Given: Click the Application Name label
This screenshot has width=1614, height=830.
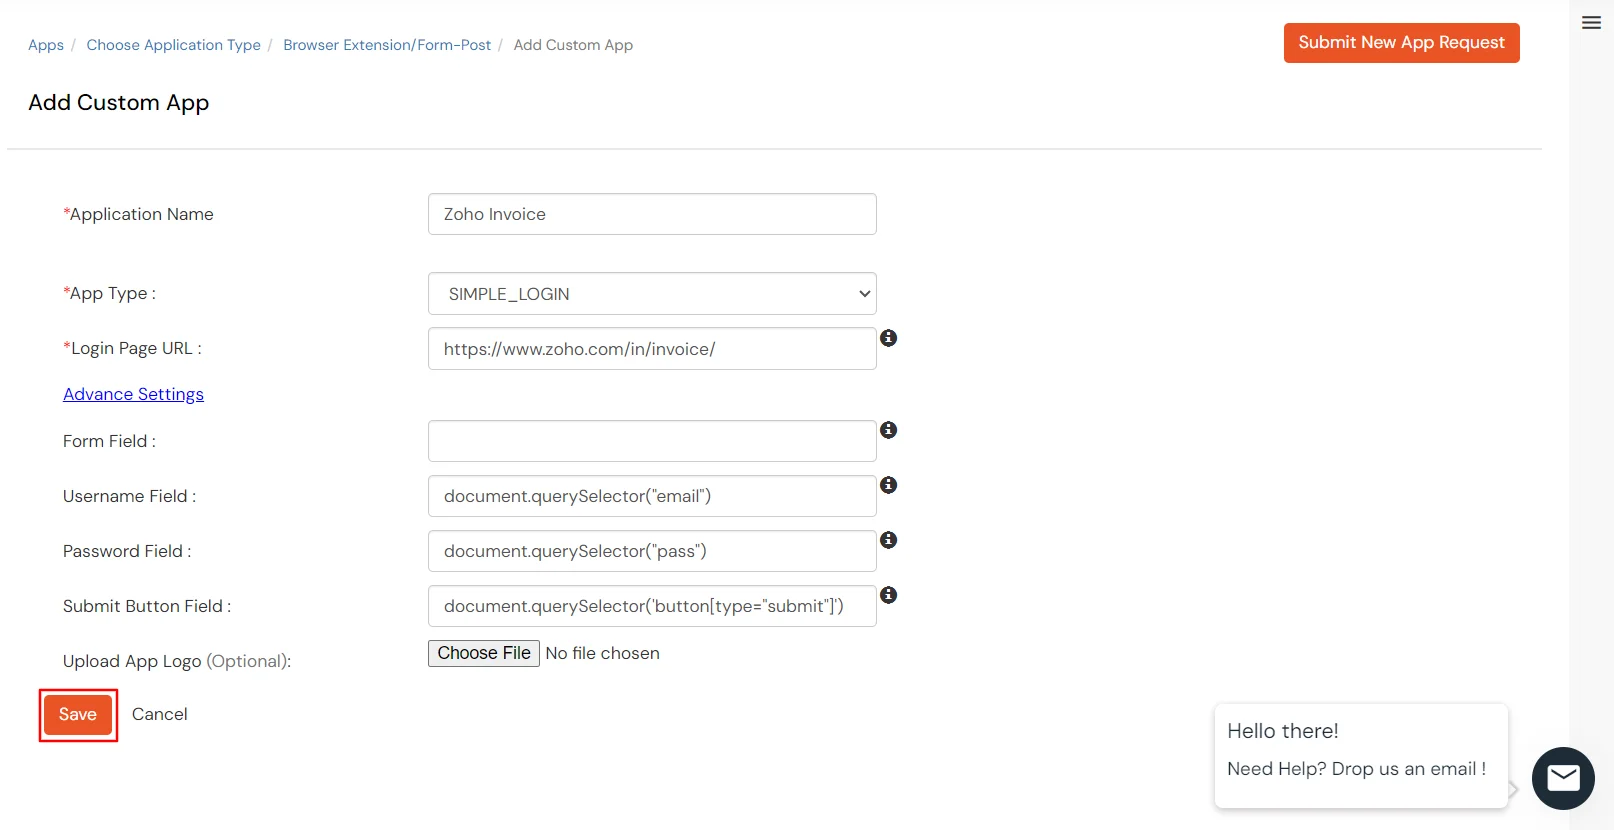Looking at the screenshot, I should 138,214.
